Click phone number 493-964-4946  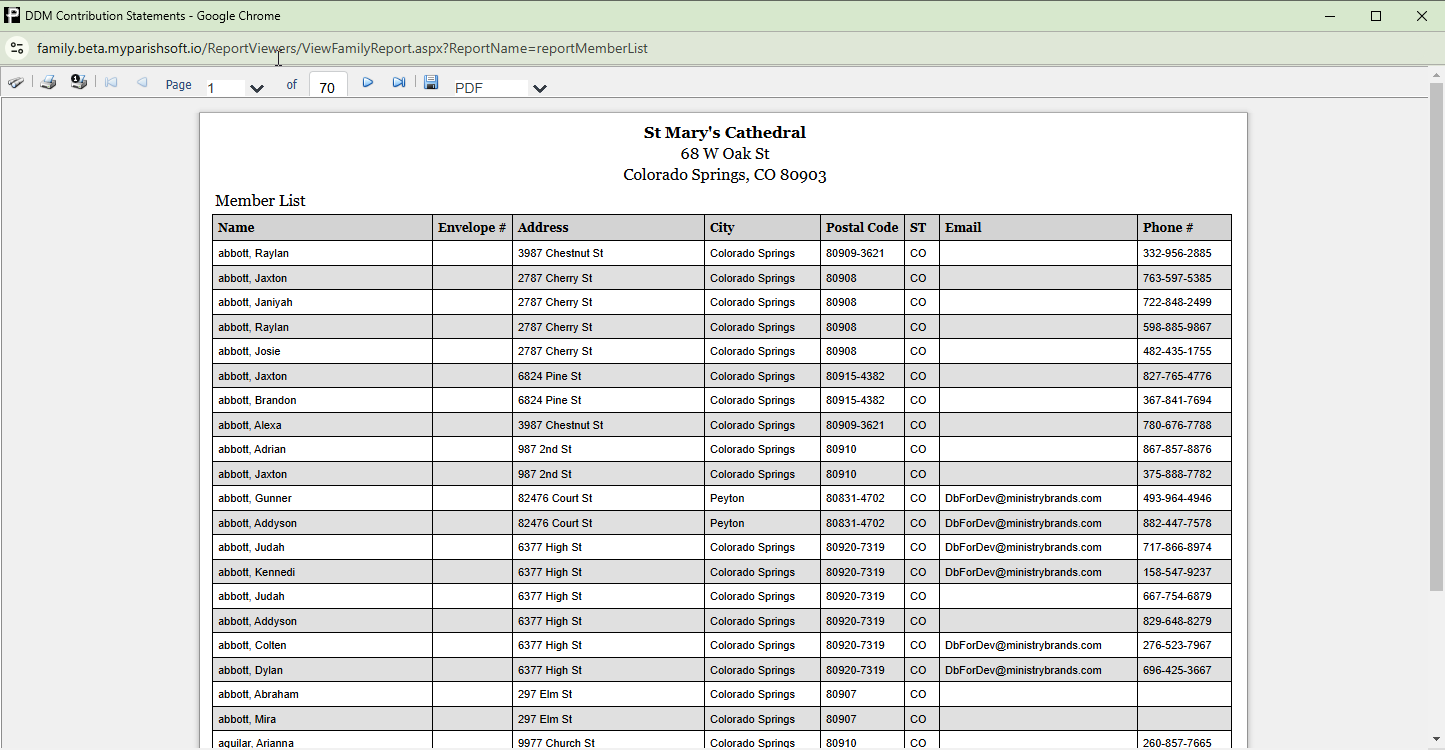click(x=1177, y=499)
